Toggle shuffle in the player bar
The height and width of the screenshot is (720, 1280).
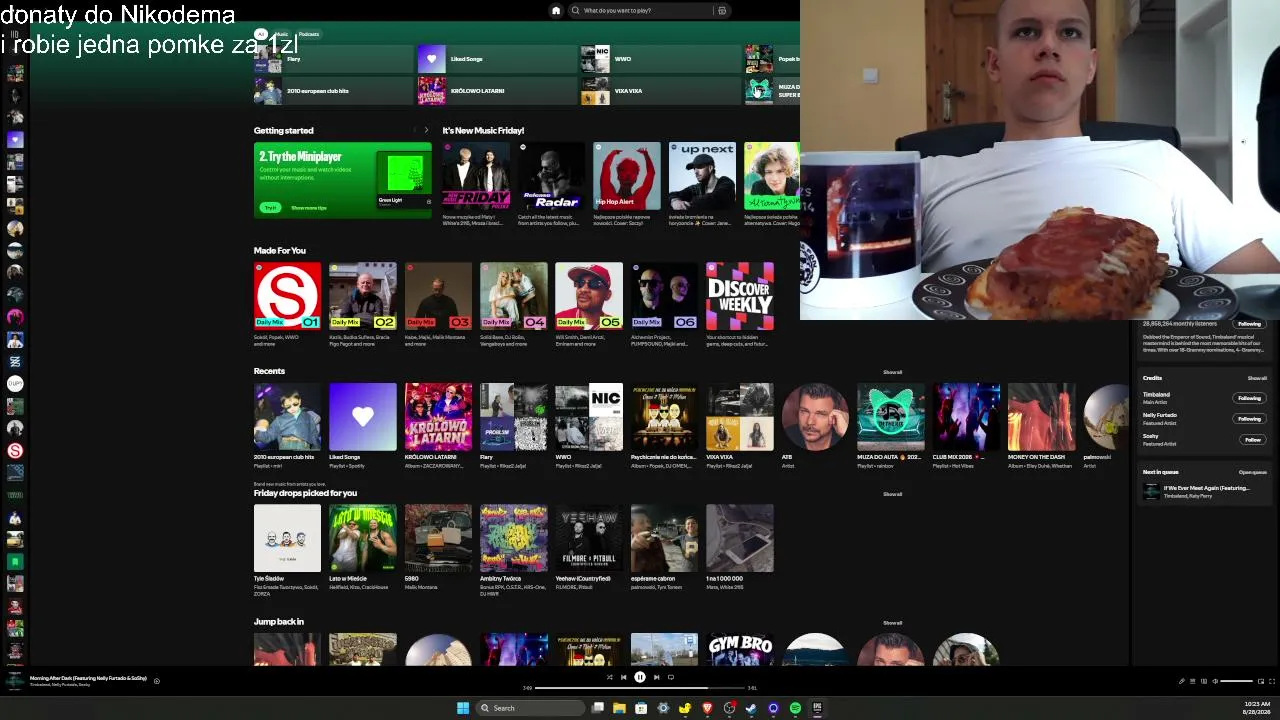609,677
